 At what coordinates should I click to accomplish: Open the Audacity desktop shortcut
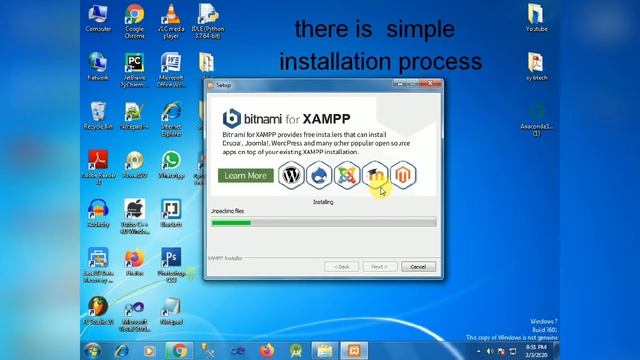coord(98,213)
